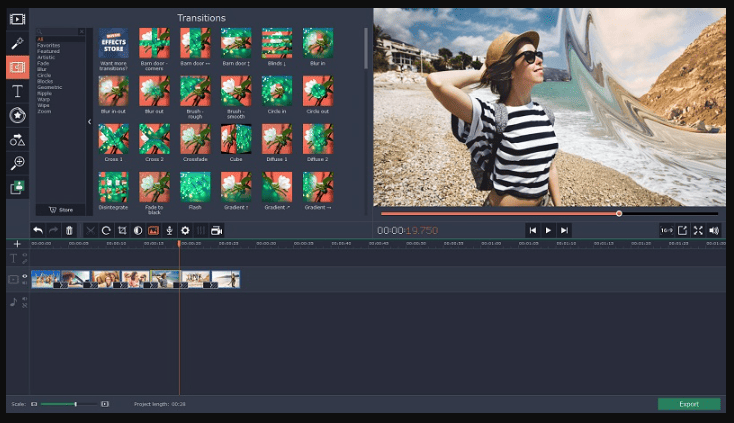Switch preview to fullscreen mode
The width and height of the screenshot is (734, 423).
click(698, 230)
